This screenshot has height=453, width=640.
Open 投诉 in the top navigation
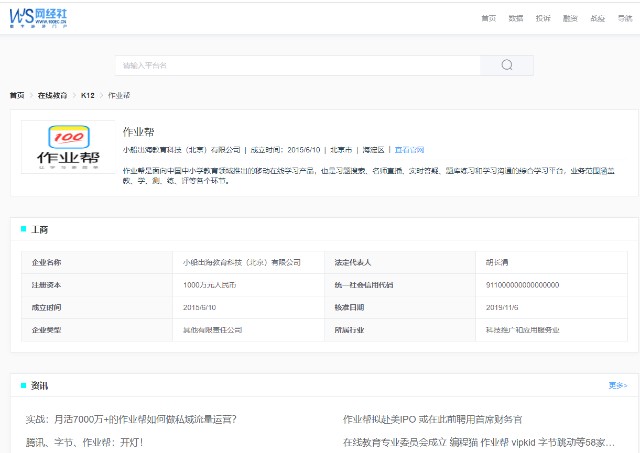[x=543, y=18]
